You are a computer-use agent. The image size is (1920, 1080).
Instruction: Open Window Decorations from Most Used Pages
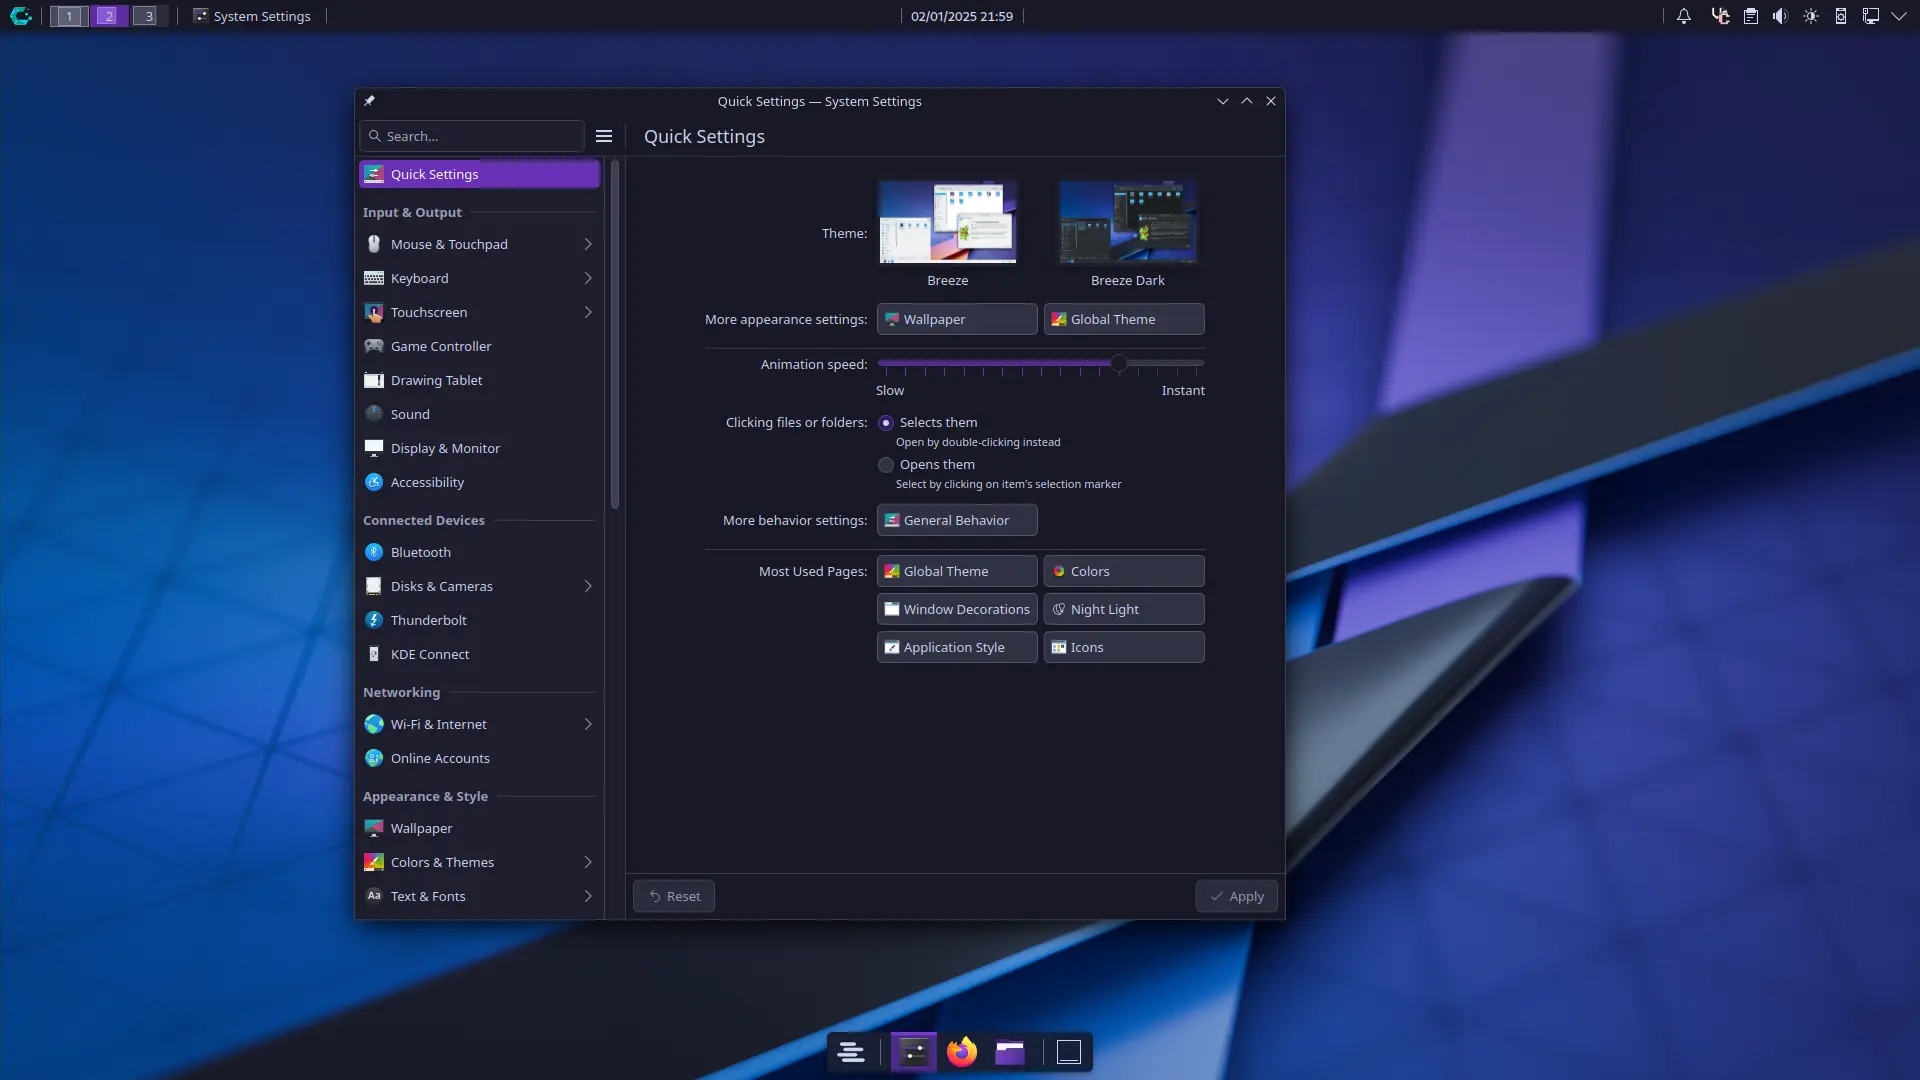(x=957, y=609)
